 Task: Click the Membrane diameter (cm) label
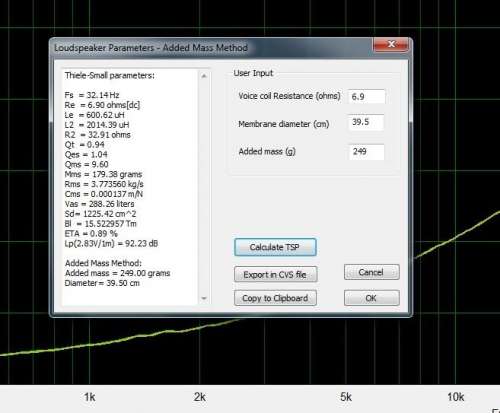coord(284,124)
